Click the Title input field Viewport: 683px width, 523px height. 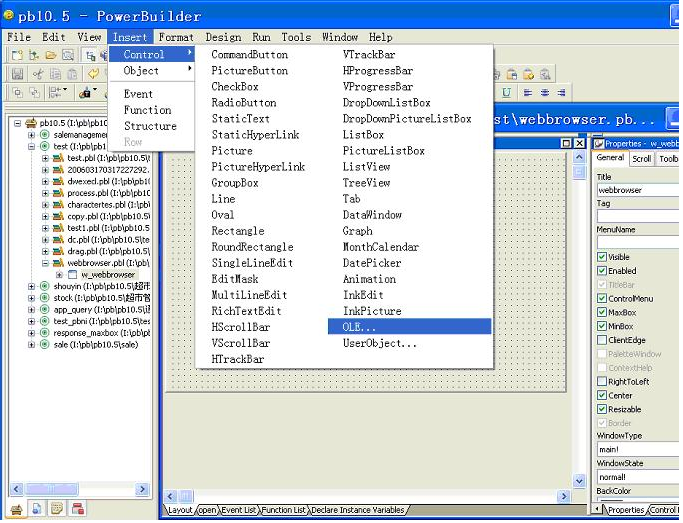(638, 190)
